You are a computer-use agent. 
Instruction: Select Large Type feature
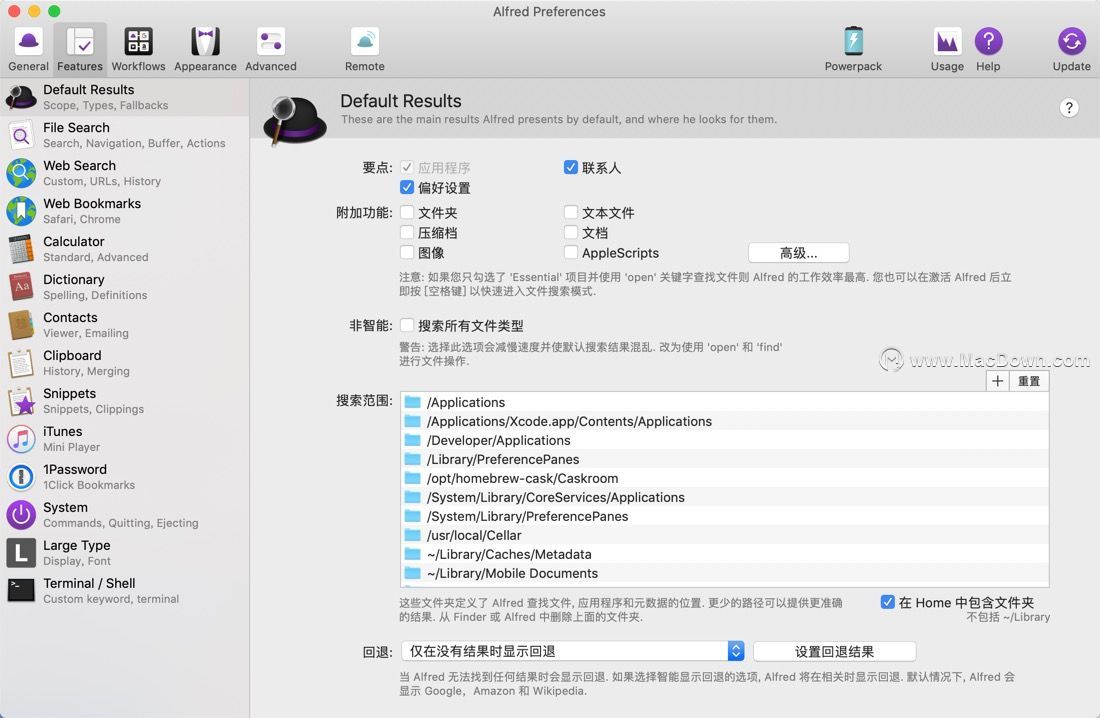[x=125, y=552]
